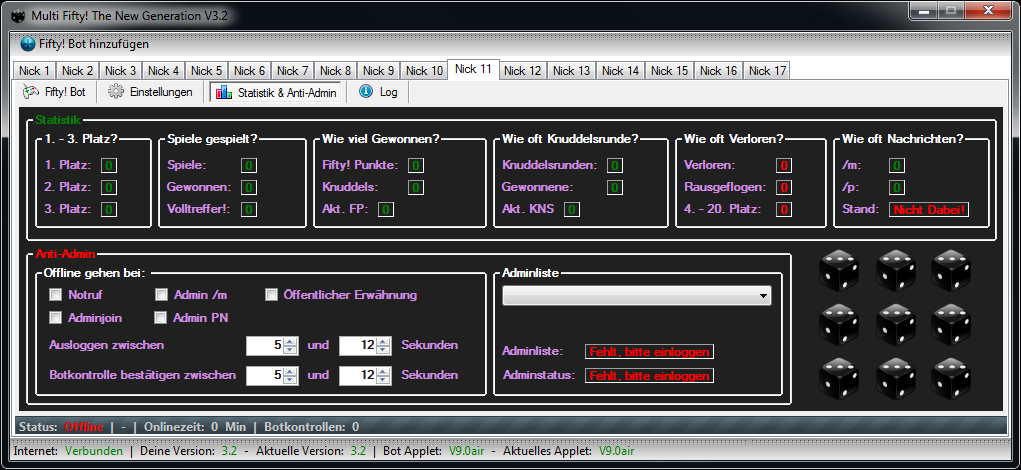Click the bar chart icon for Statistik

[x=224, y=92]
